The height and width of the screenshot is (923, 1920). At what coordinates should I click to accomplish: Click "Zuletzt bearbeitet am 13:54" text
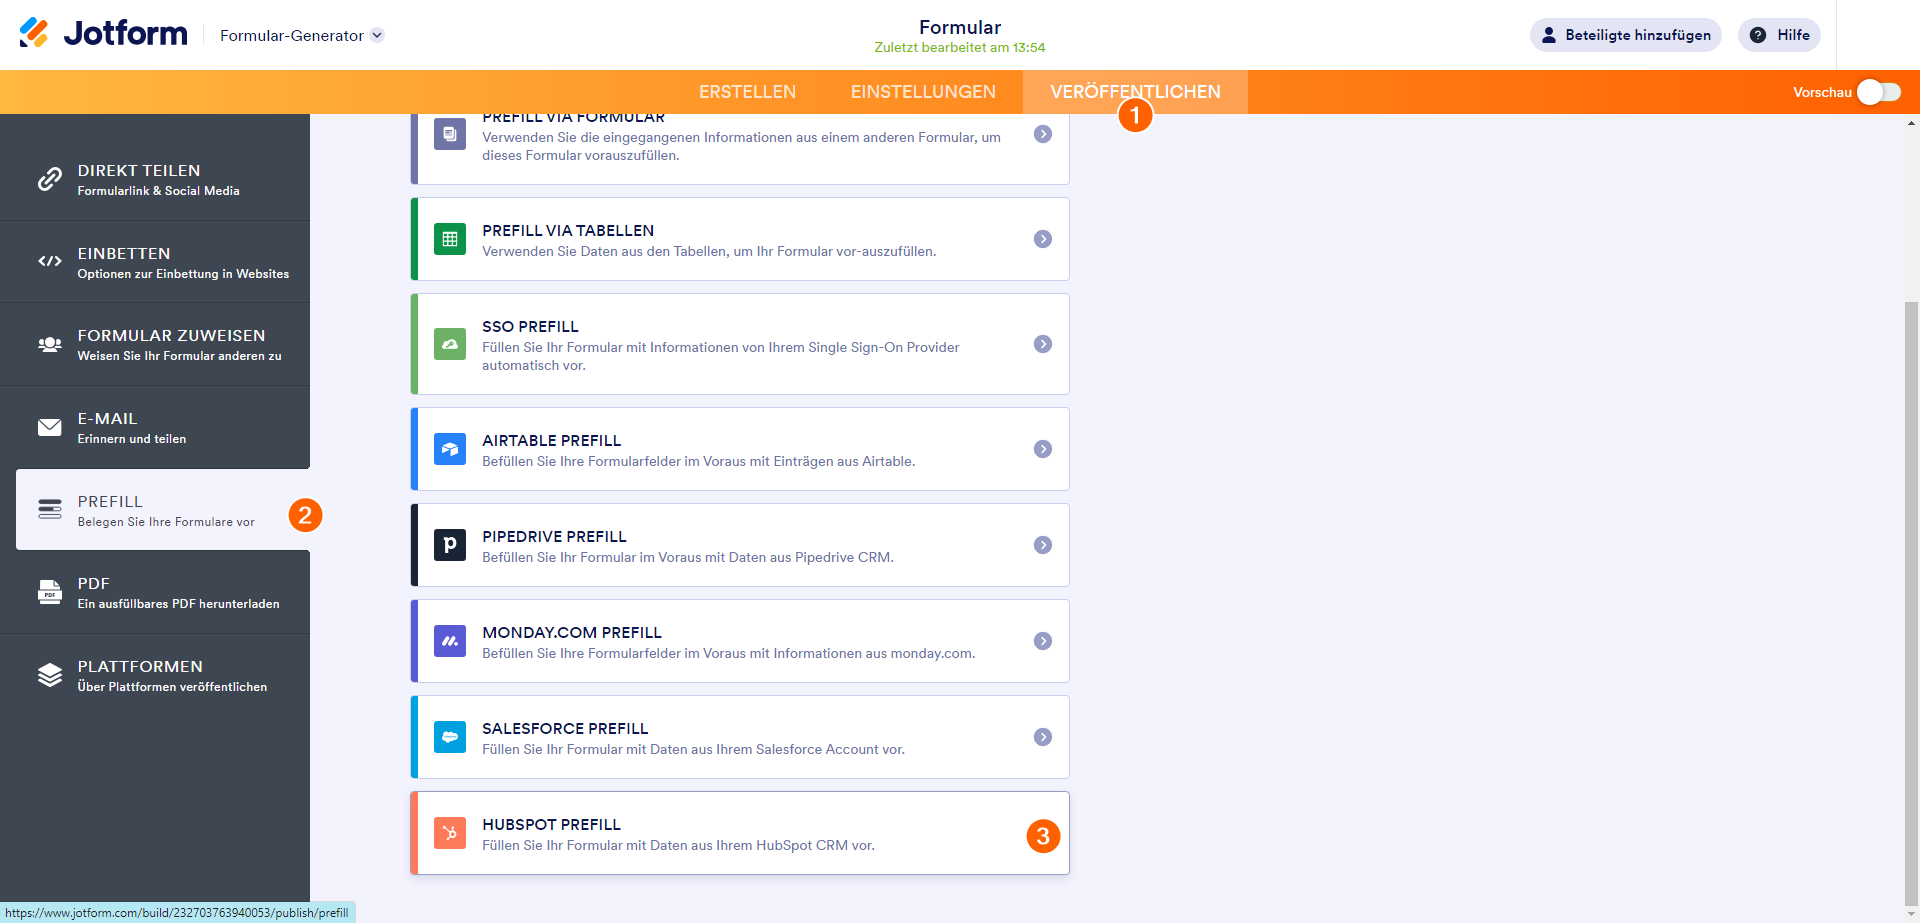coord(960,48)
